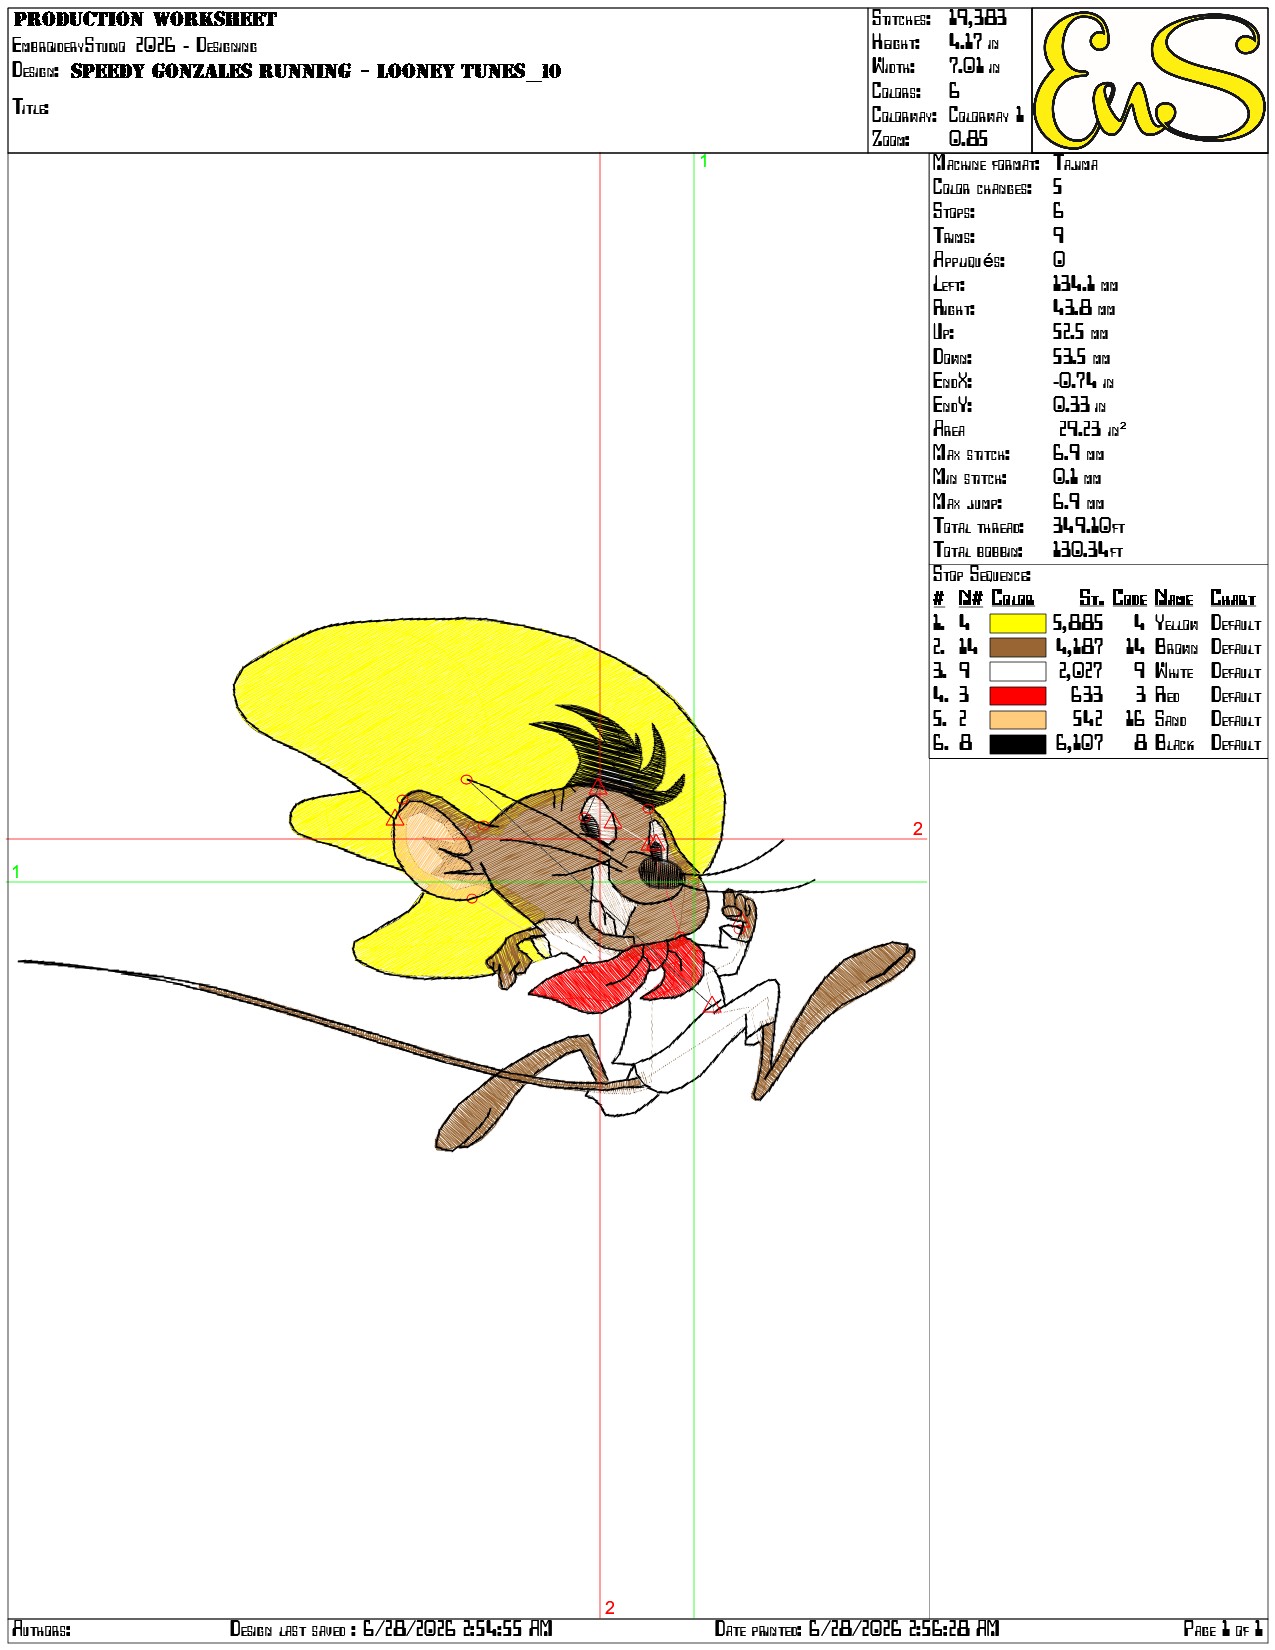
Task: Click the Yellow thread name
Action: click(1176, 623)
